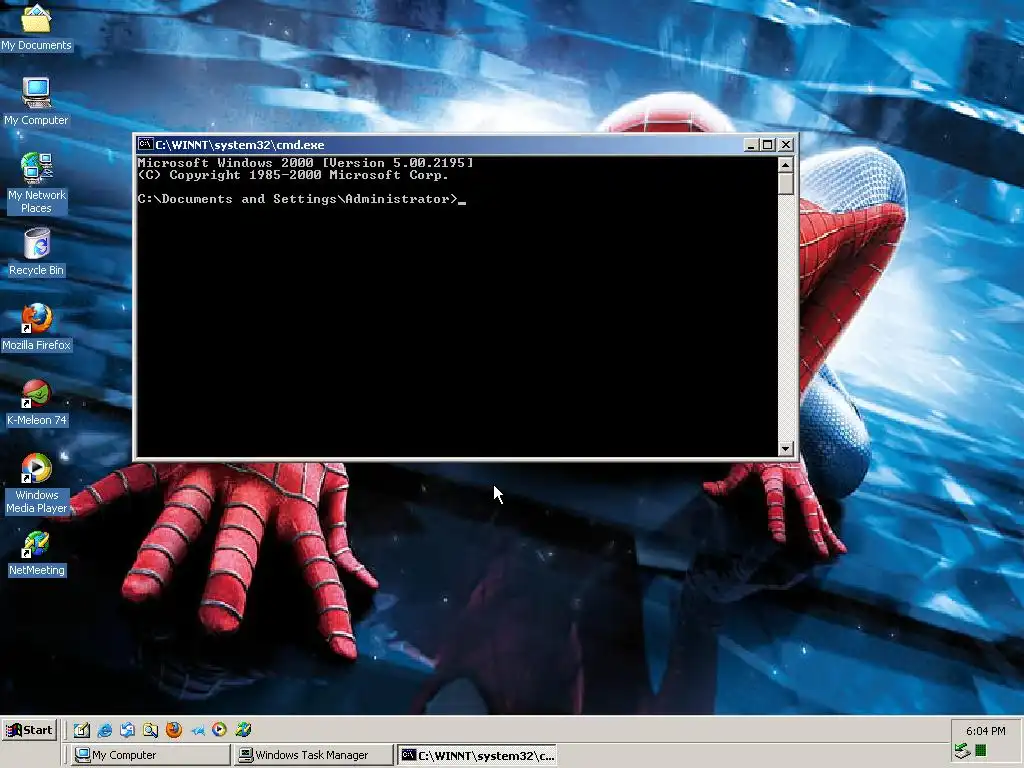The width and height of the screenshot is (1024, 768).
Task: Select the Mozilla Firefox desktop shortcut
Action: point(36,327)
